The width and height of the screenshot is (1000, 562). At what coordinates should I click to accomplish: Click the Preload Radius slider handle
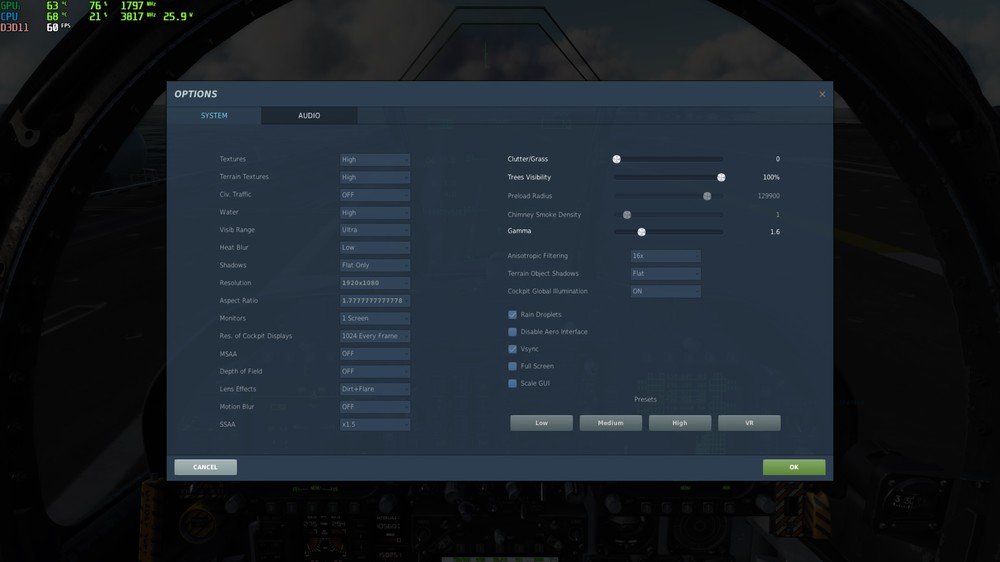click(707, 196)
